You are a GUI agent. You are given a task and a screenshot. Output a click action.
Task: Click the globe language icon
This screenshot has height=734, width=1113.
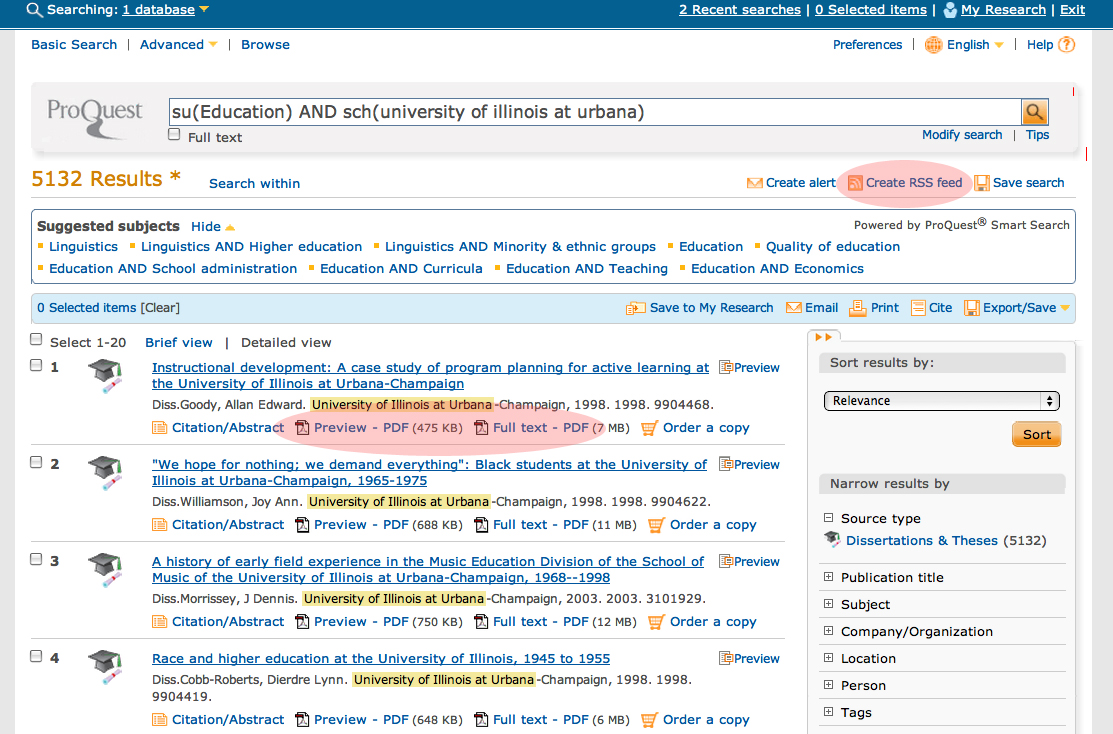[933, 45]
